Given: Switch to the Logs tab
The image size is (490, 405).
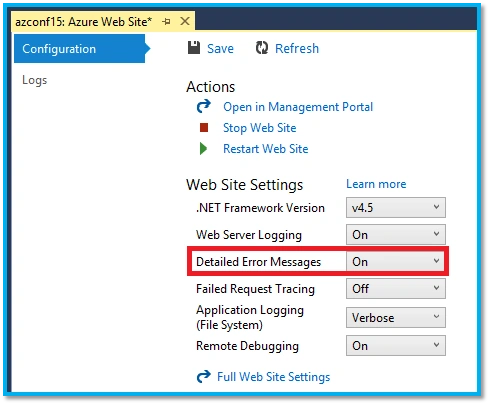Looking at the screenshot, I should pos(35,80).
